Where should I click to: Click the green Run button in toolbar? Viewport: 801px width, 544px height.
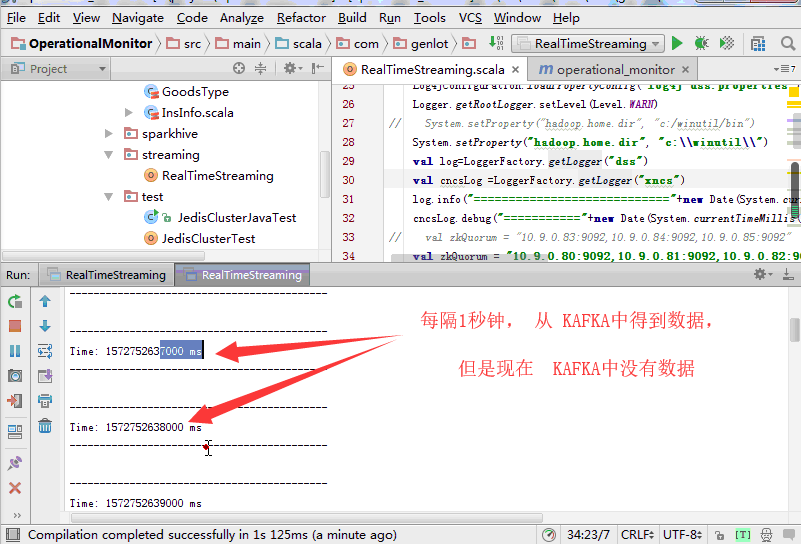point(677,43)
